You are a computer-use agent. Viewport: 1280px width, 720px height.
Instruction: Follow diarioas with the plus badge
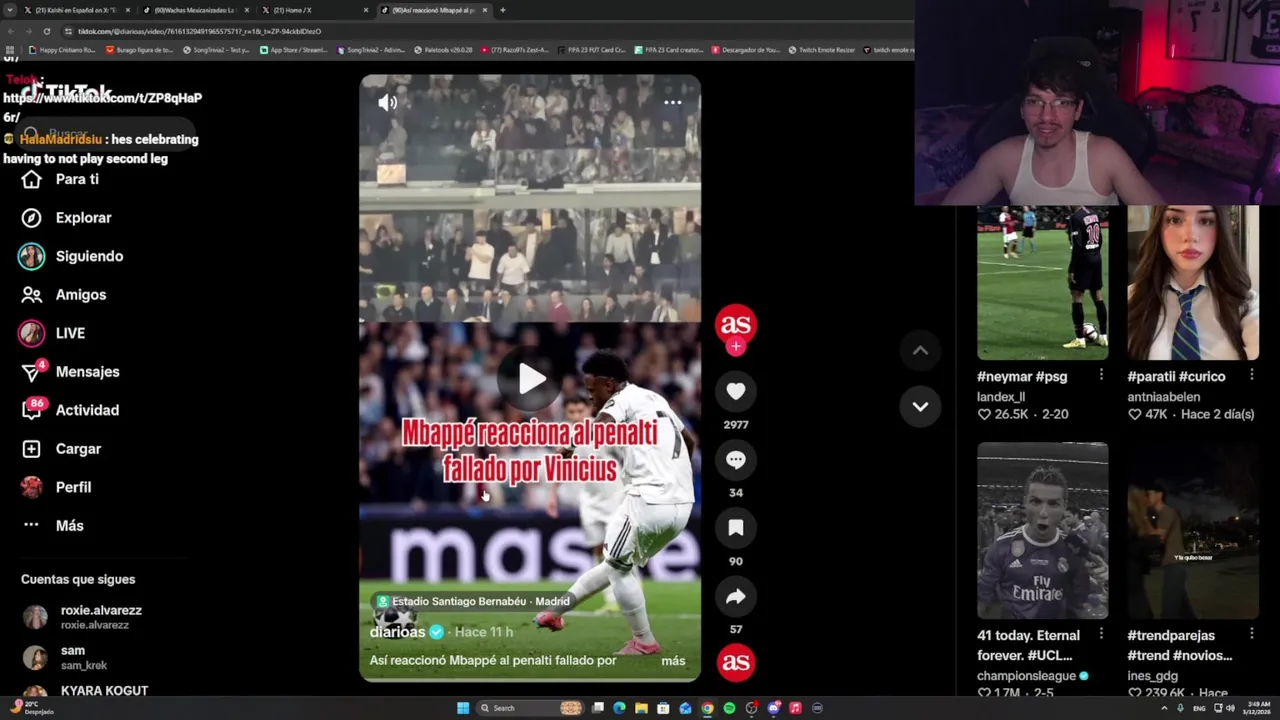736,346
